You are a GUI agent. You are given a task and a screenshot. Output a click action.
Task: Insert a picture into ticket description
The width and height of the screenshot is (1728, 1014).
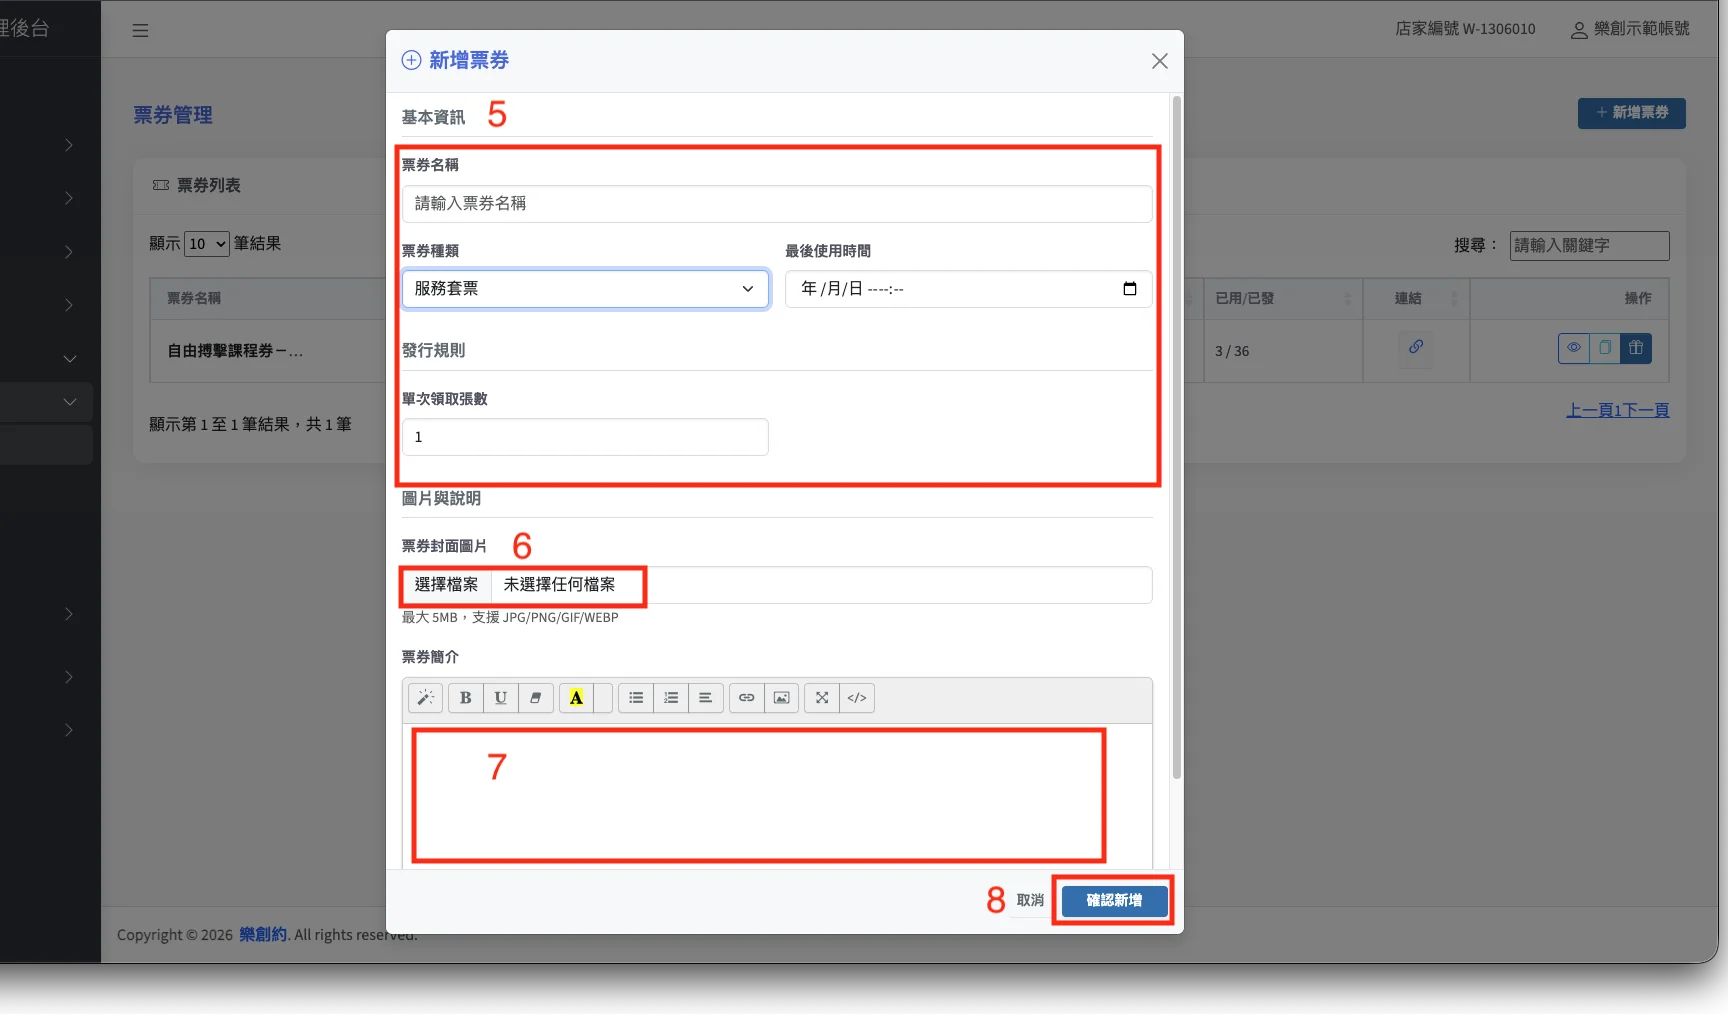click(x=782, y=698)
